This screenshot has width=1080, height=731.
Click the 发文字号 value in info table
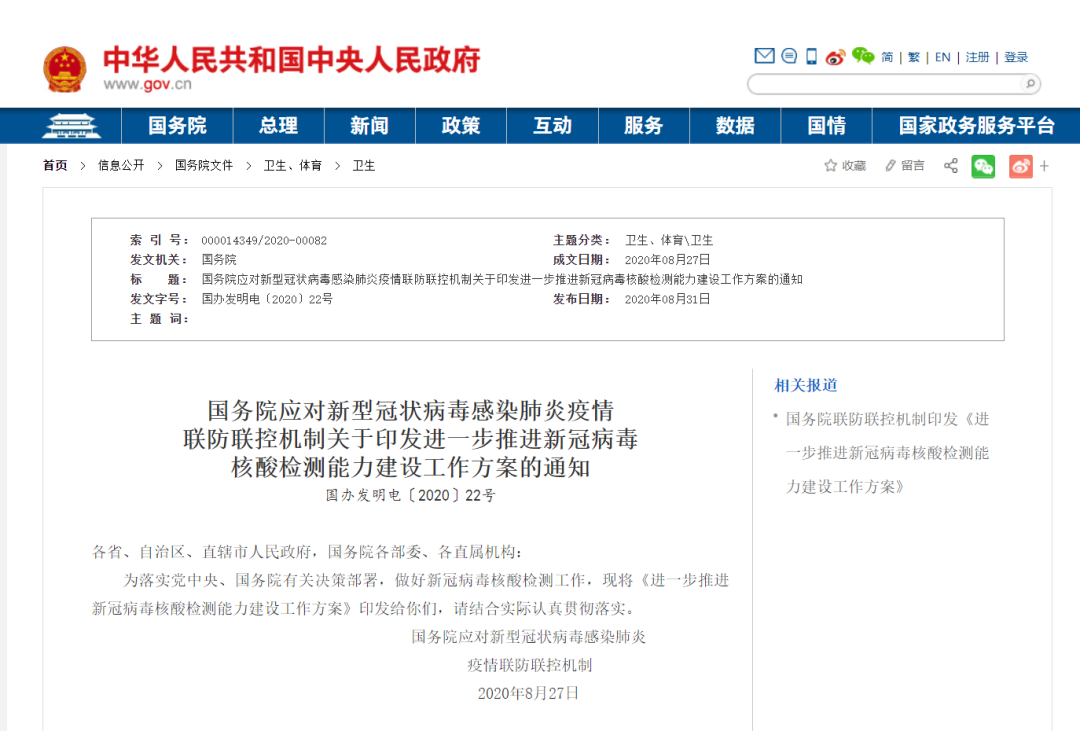click(267, 299)
